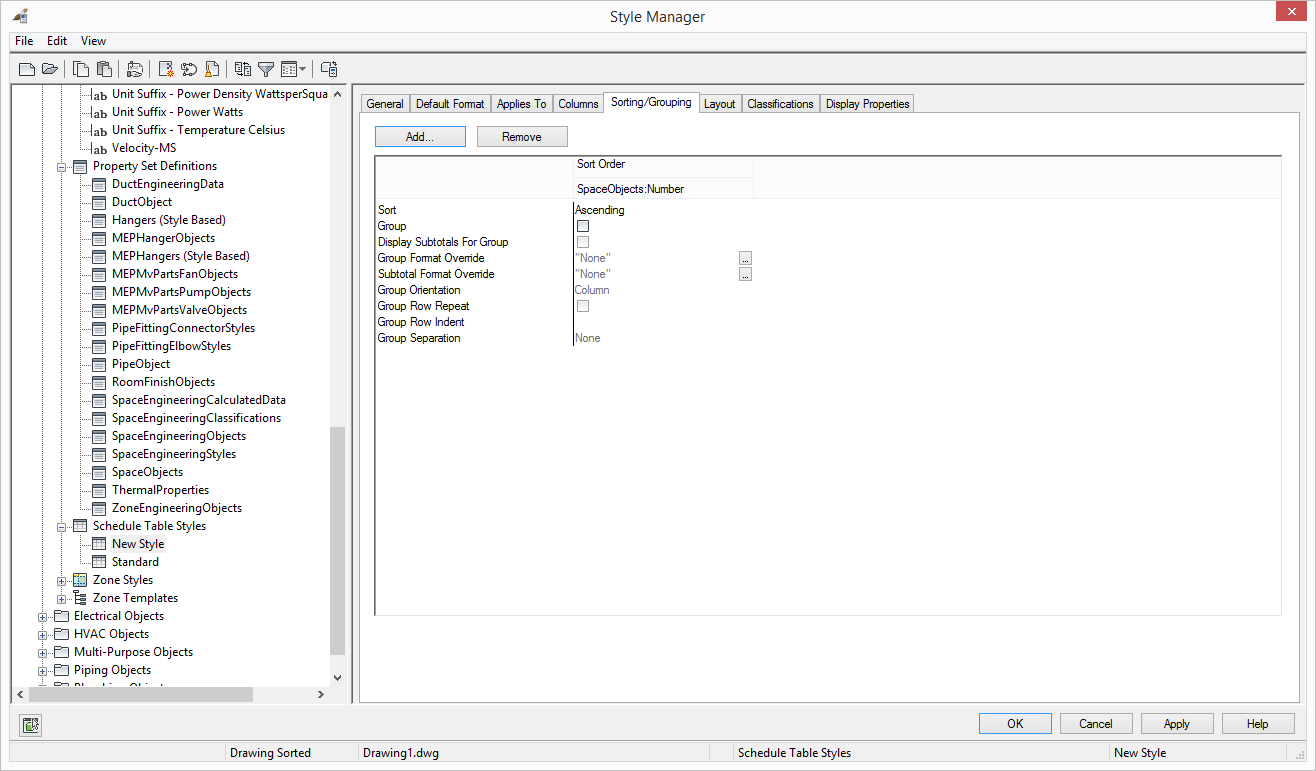
Task: Enable the Group checkbox
Action: coord(583,226)
